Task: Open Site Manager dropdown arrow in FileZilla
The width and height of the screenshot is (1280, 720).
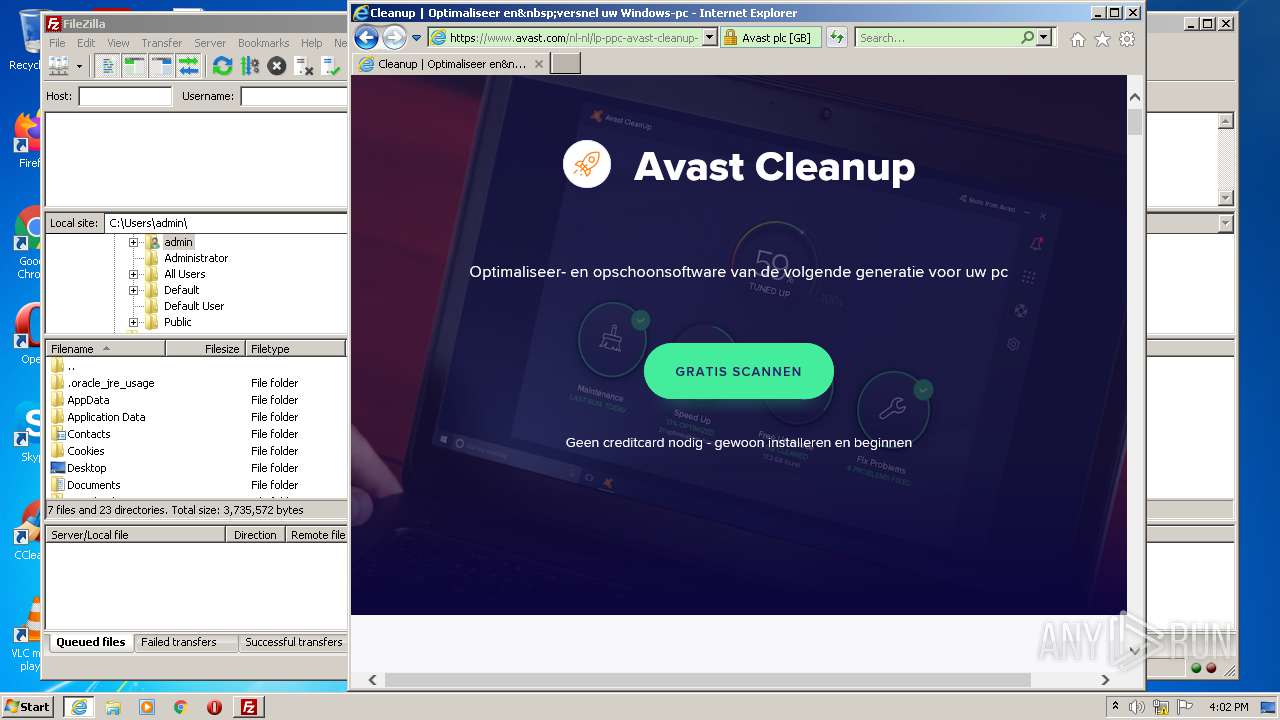Action: 79,66
